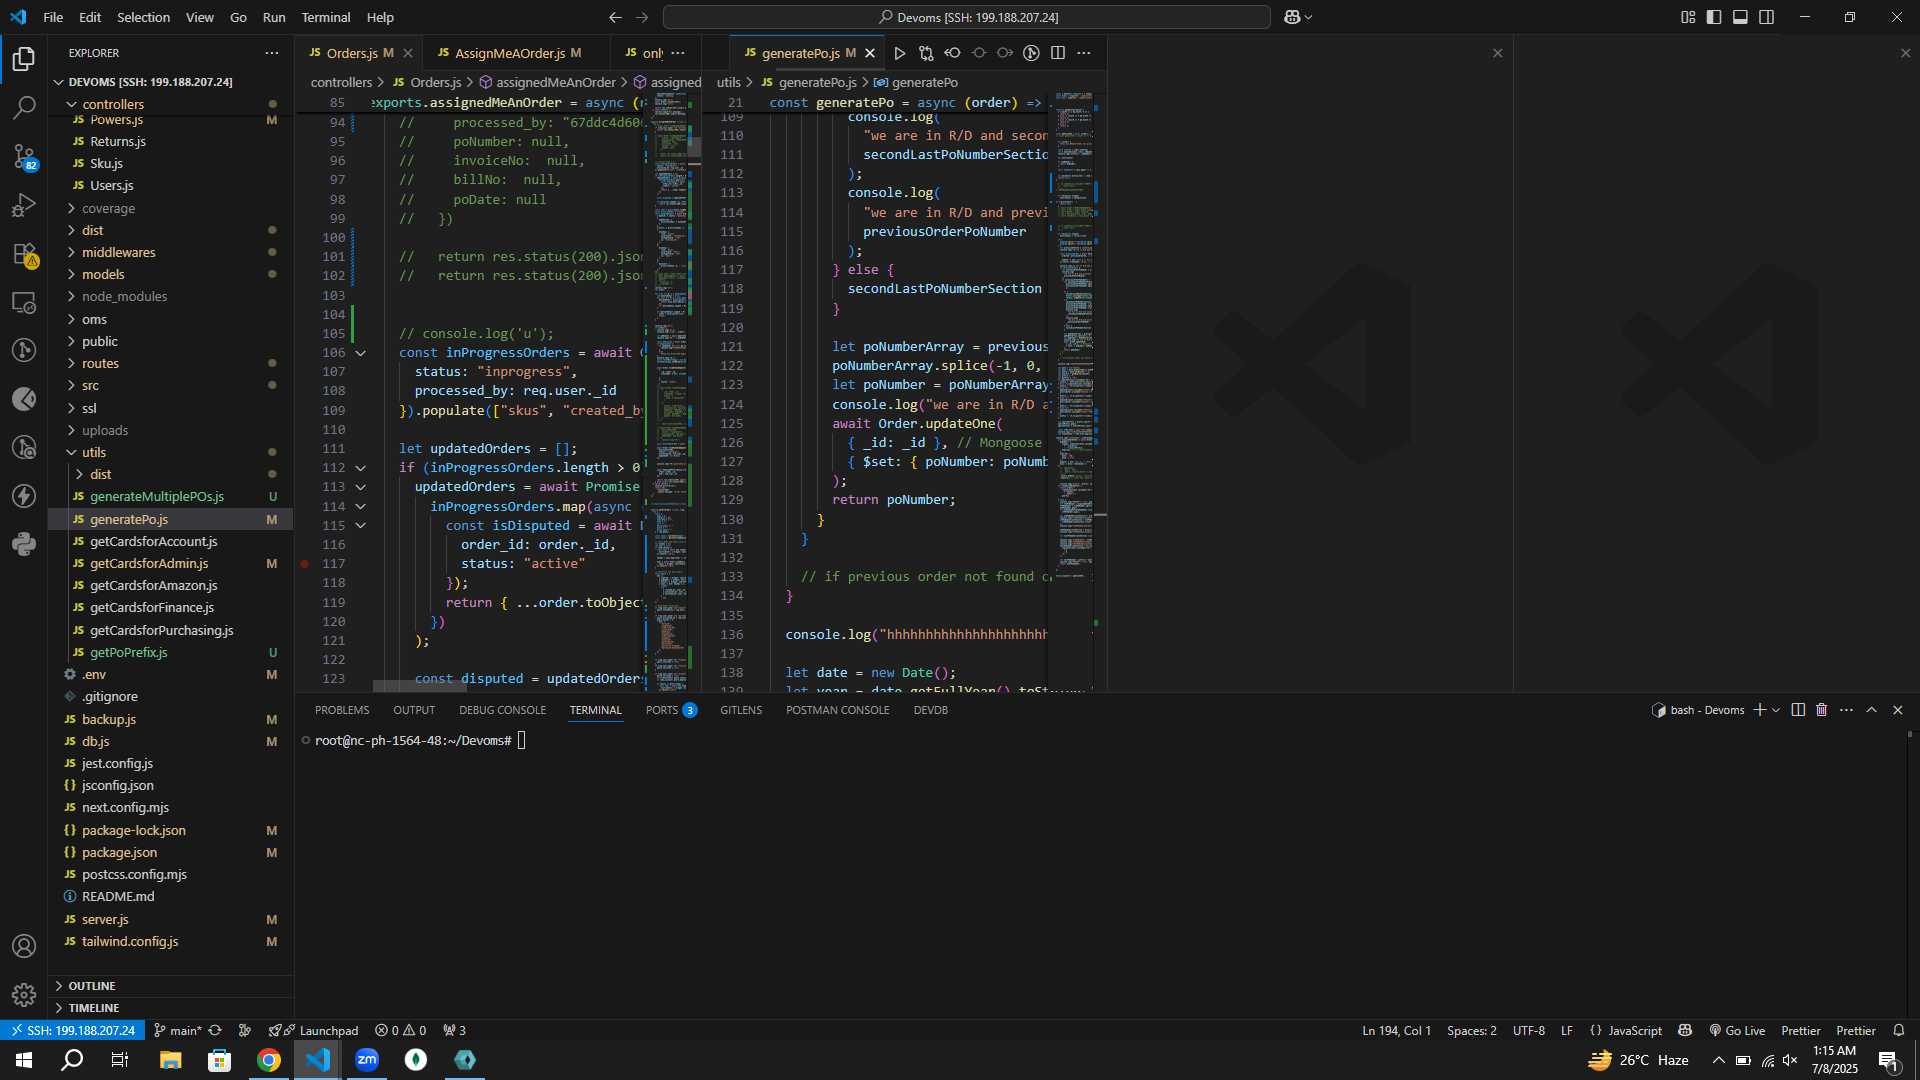Expand the middlewares folder
The image size is (1920, 1080).
click(118, 252)
